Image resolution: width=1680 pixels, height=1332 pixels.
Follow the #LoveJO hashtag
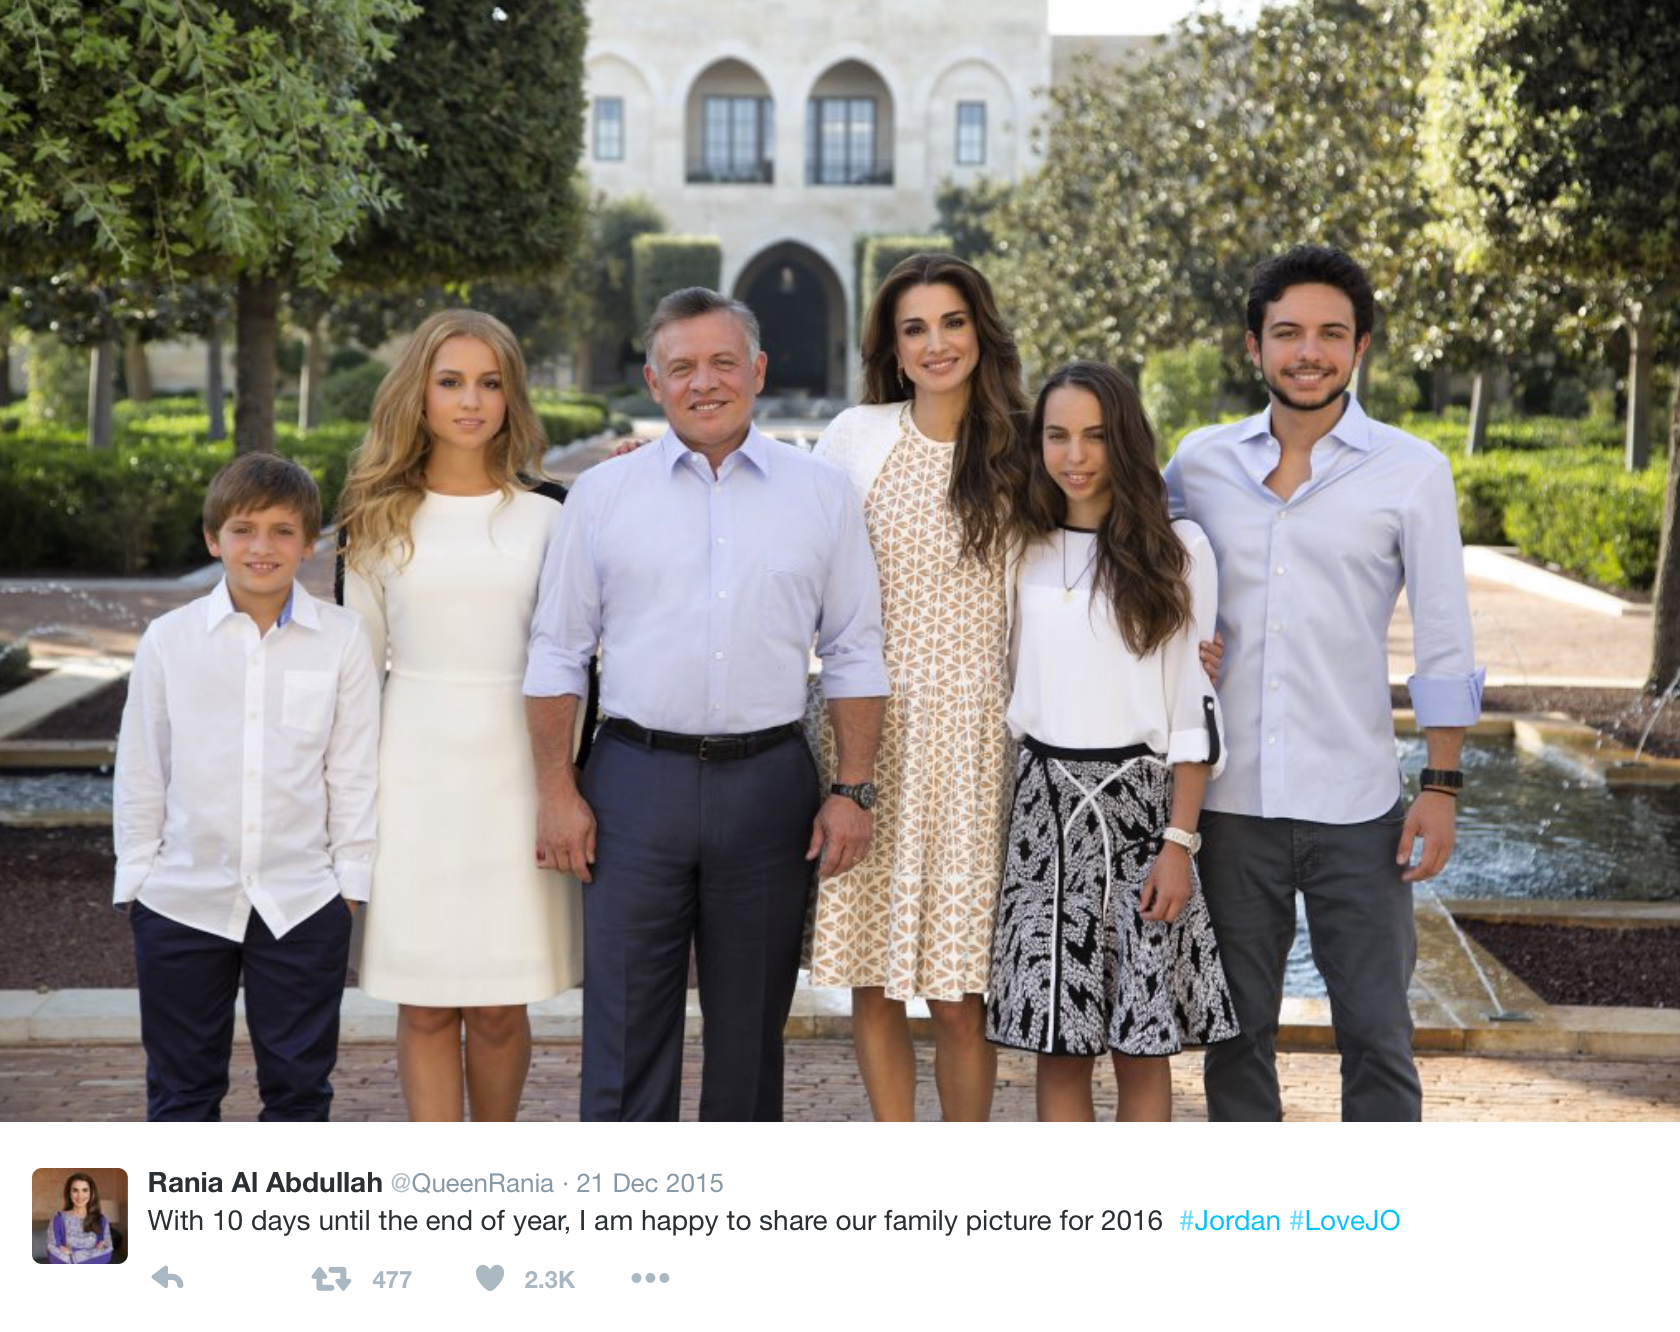click(x=1345, y=1221)
